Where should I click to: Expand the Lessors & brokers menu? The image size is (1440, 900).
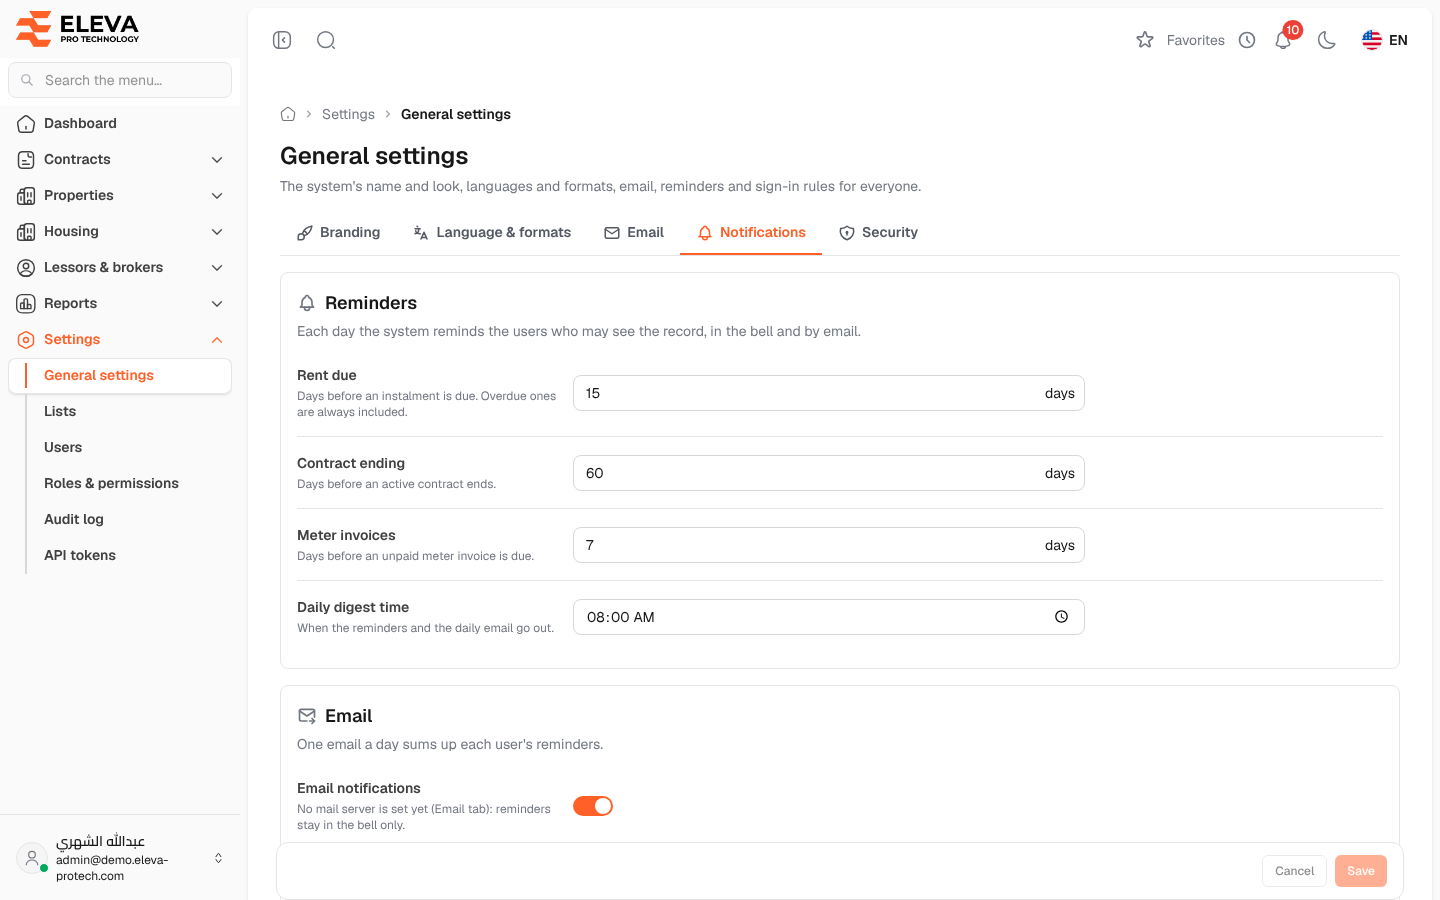click(120, 267)
